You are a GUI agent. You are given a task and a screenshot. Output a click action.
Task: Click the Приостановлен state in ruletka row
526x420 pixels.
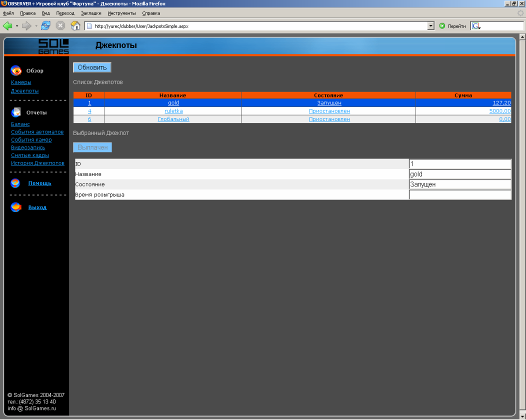click(329, 111)
